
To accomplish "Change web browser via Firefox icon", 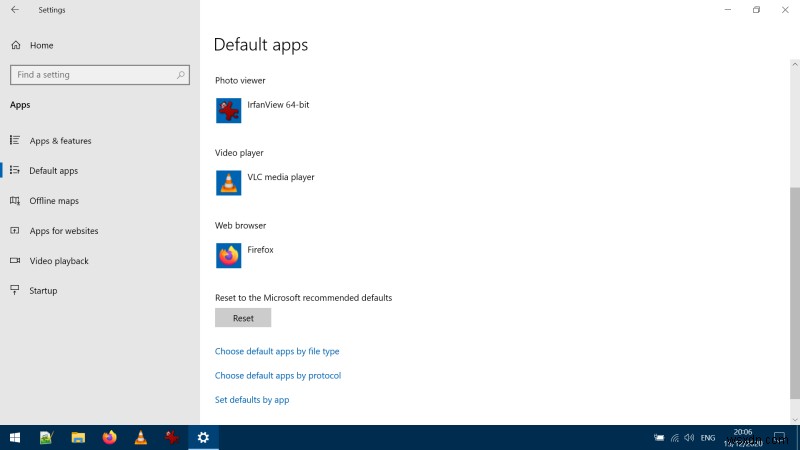I will tap(229, 256).
